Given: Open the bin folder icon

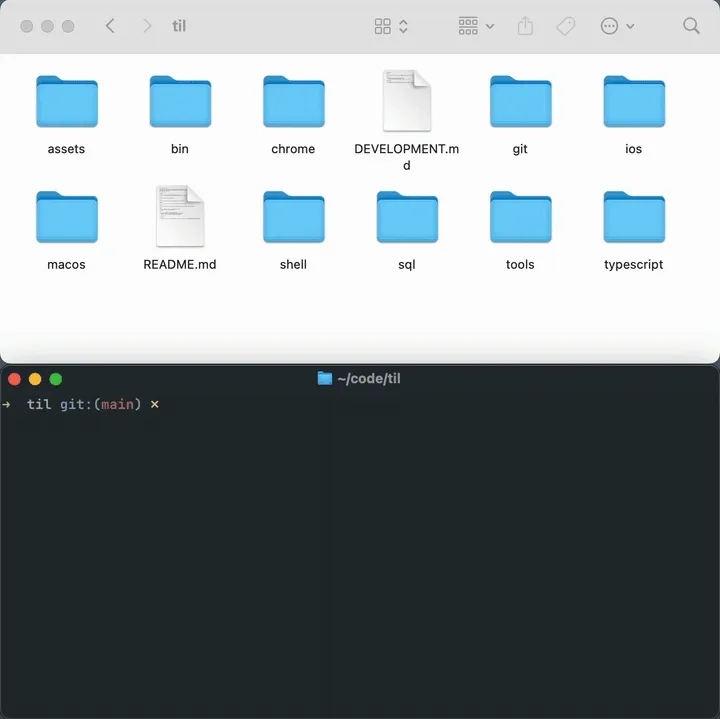Looking at the screenshot, I should 180,101.
